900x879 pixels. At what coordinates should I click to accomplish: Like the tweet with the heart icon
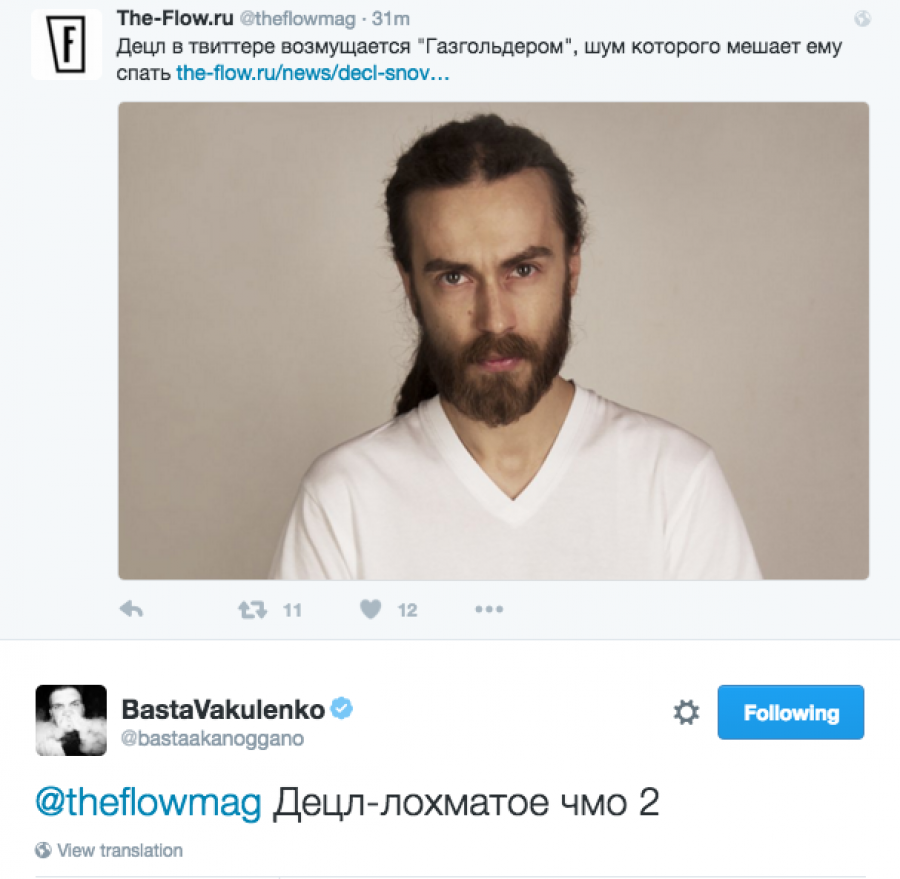pos(370,609)
